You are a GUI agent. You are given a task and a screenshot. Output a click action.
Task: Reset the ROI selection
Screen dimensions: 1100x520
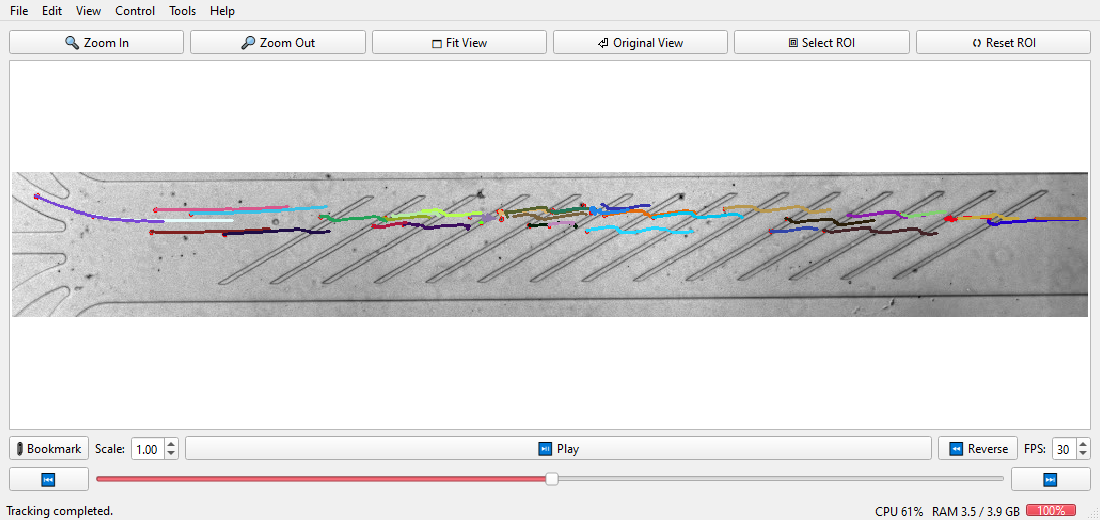click(1003, 42)
